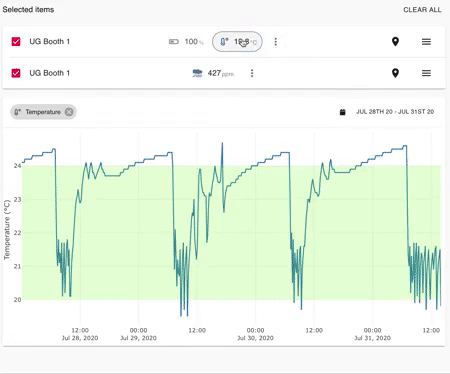Open more options for first UG Booth 1
450x374 pixels.
click(x=275, y=42)
